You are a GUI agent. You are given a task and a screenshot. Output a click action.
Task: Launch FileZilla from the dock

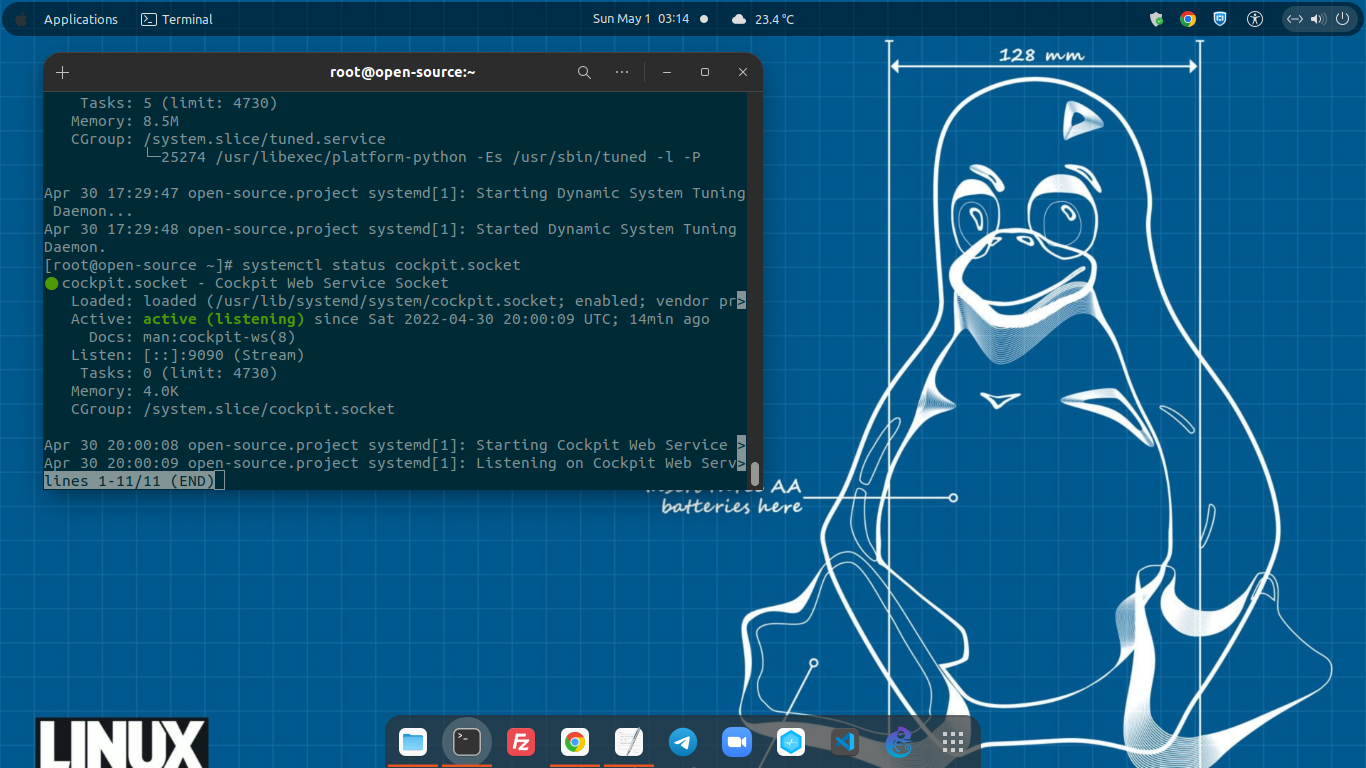tap(521, 742)
